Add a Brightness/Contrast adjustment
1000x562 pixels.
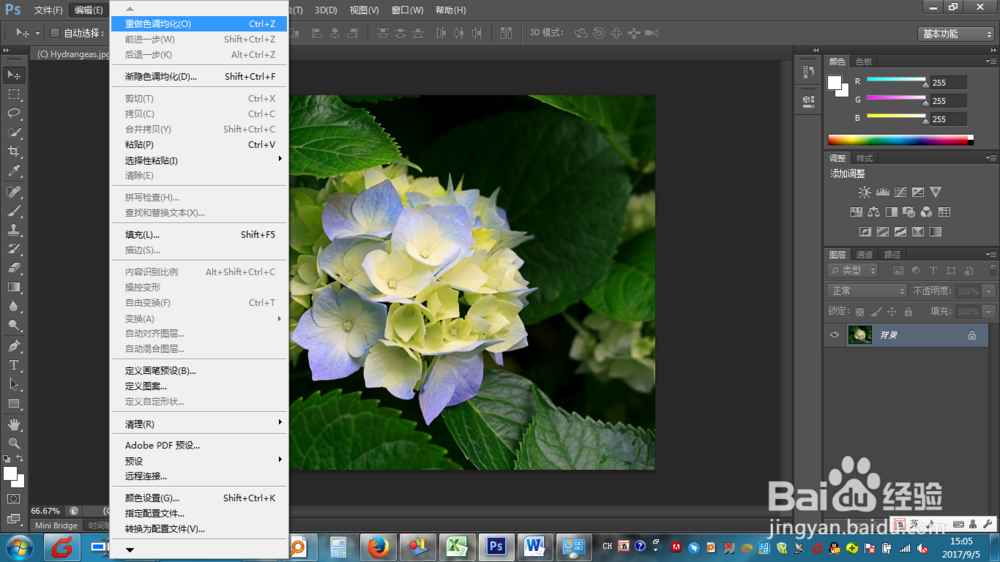pyautogui.click(x=864, y=192)
